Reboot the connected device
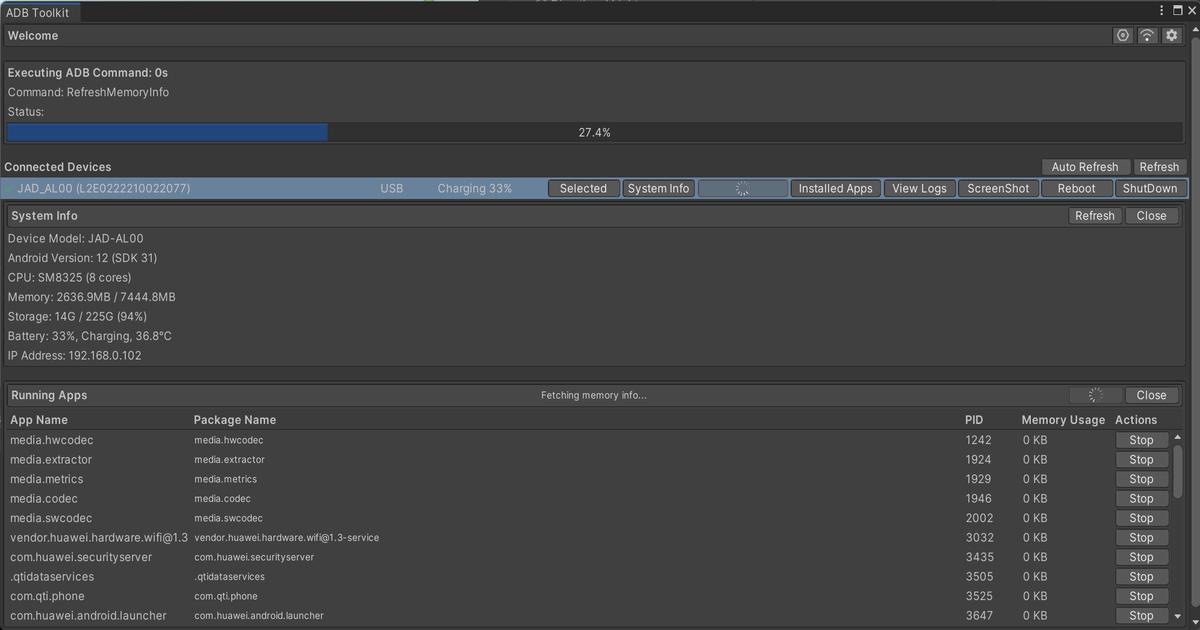 [x=1076, y=188]
